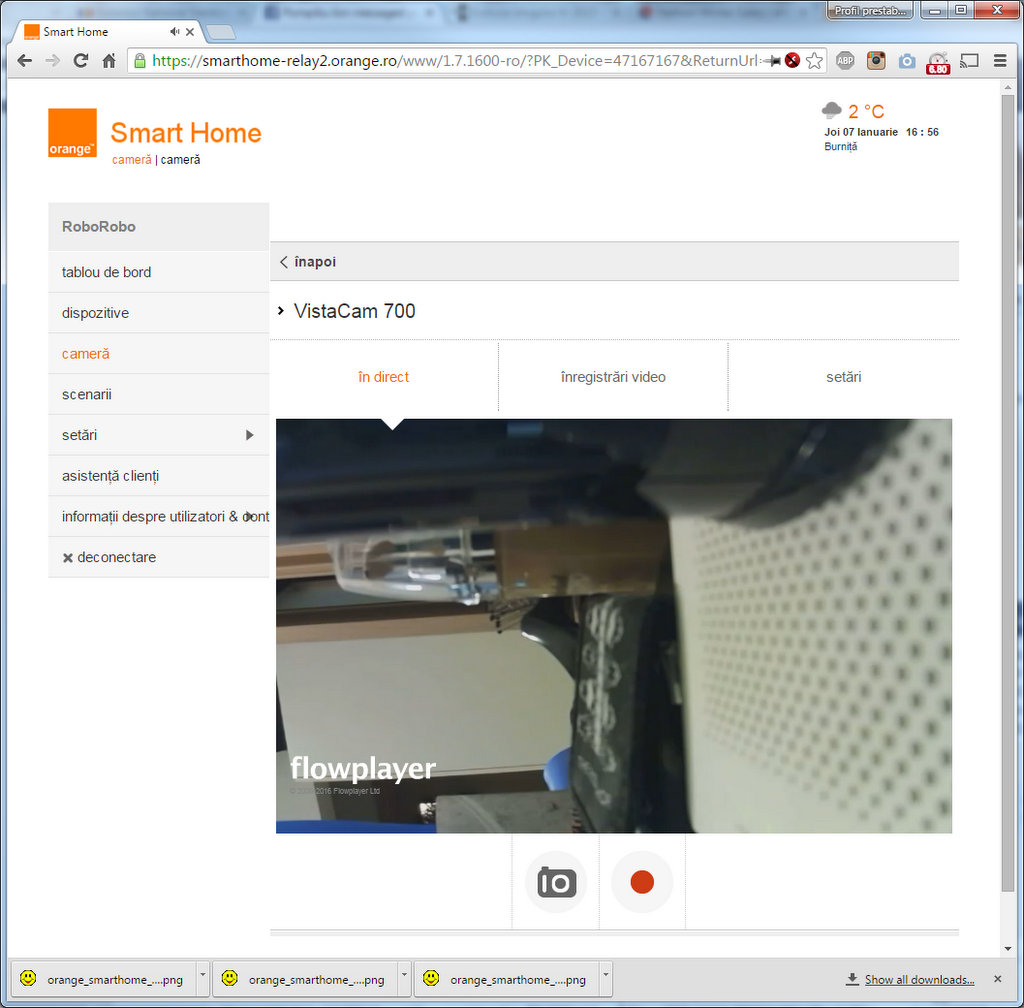Click Show all downloads link
This screenshot has width=1024, height=1008.
pos(919,979)
